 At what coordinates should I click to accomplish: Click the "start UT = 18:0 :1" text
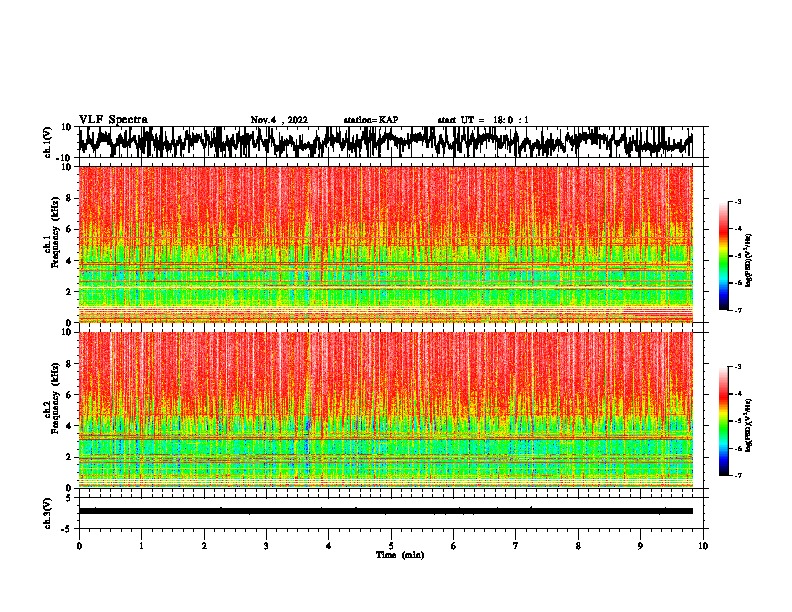coord(483,120)
